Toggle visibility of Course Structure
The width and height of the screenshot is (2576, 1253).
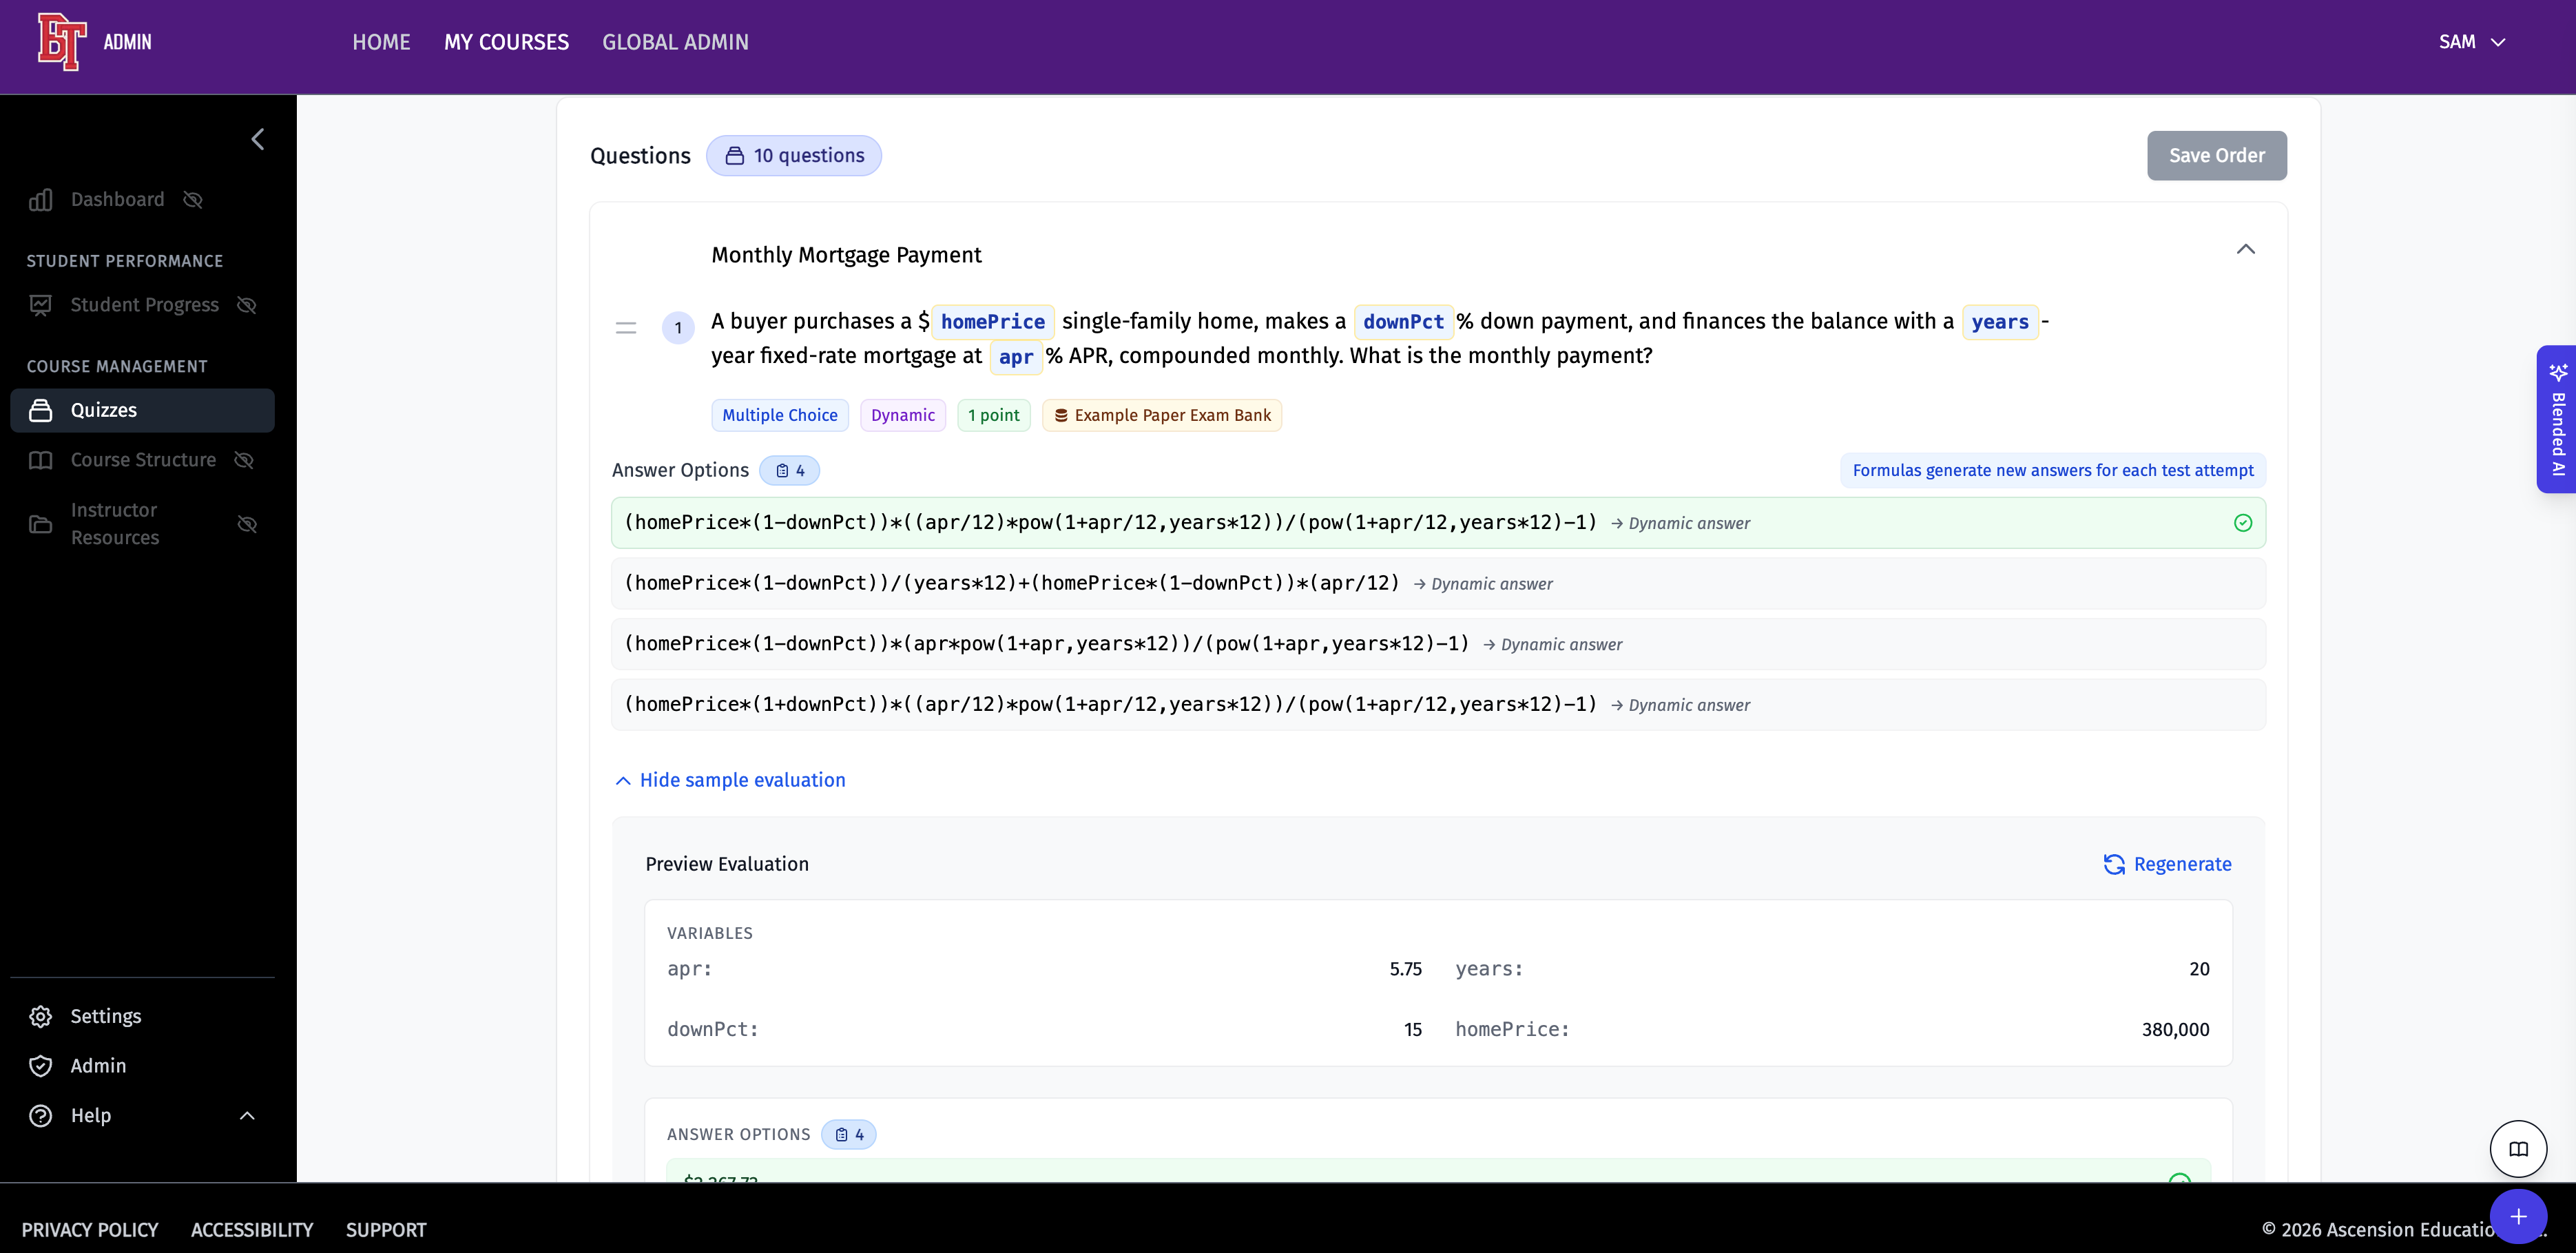click(244, 460)
